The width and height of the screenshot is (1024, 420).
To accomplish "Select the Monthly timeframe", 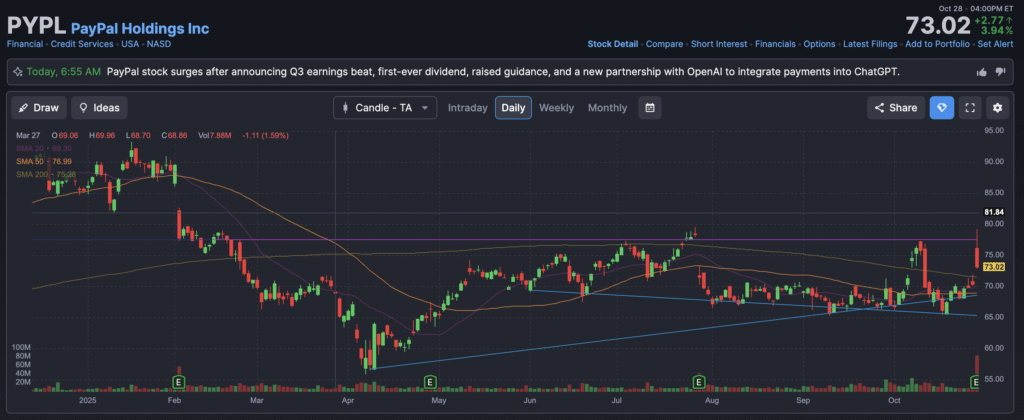I will click(x=607, y=108).
